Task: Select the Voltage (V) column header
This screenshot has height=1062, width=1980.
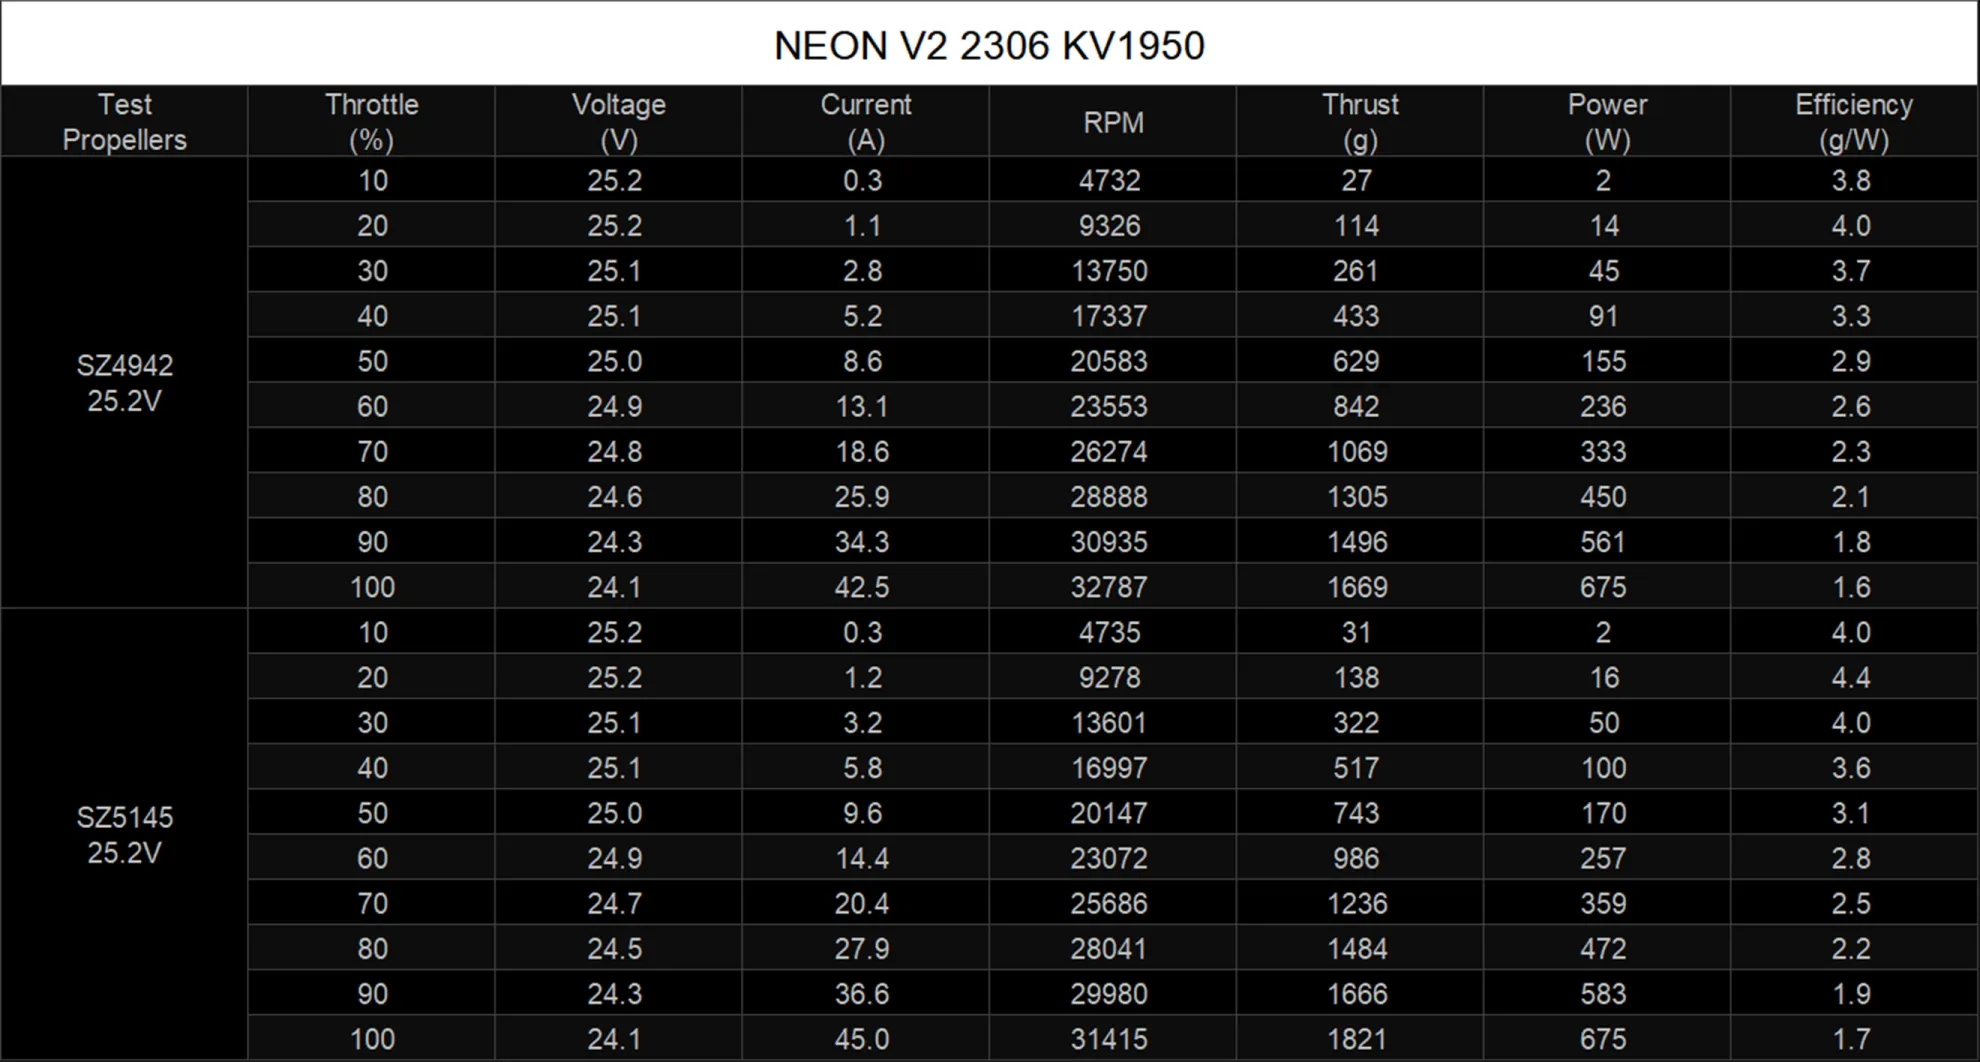Action: (x=618, y=121)
